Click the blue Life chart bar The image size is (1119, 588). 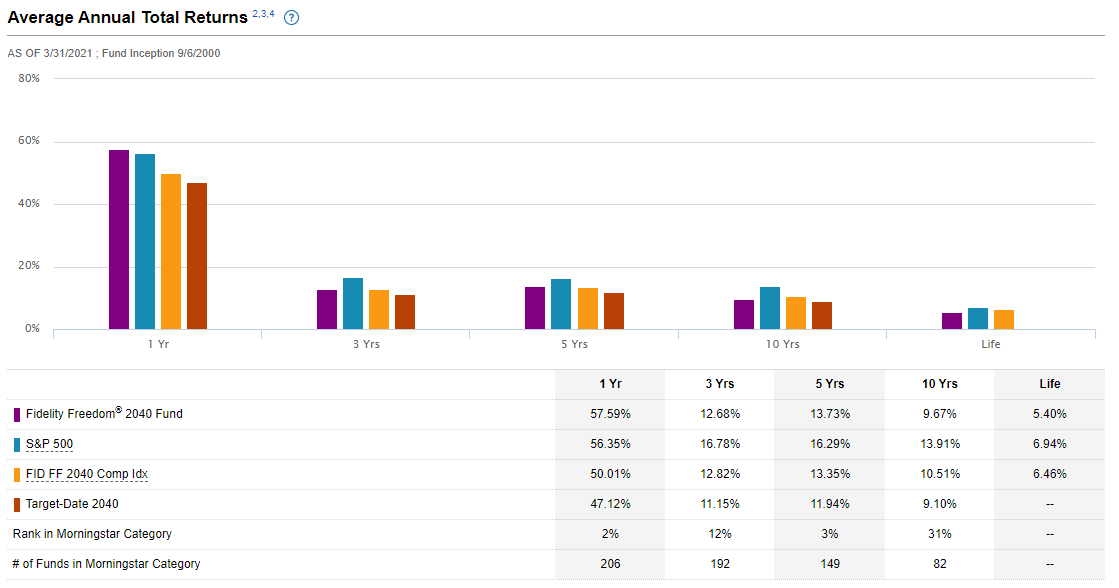(x=978, y=319)
